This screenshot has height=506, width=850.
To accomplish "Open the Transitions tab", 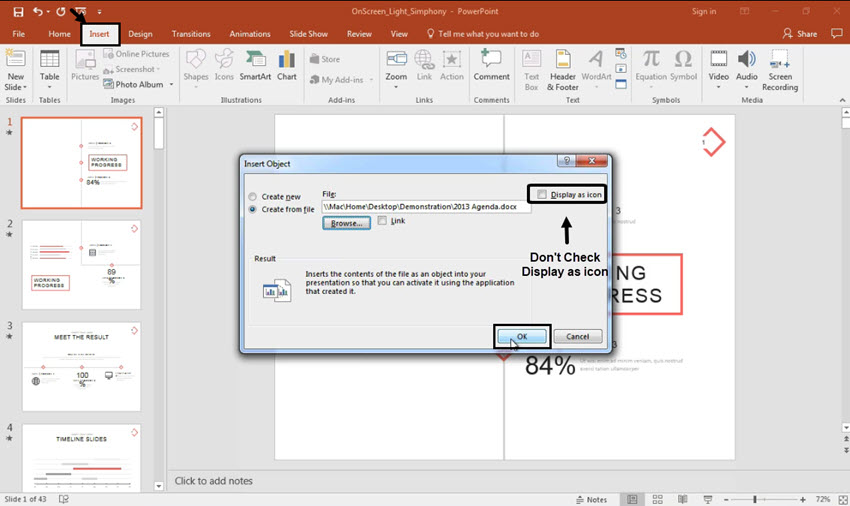I will (191, 34).
